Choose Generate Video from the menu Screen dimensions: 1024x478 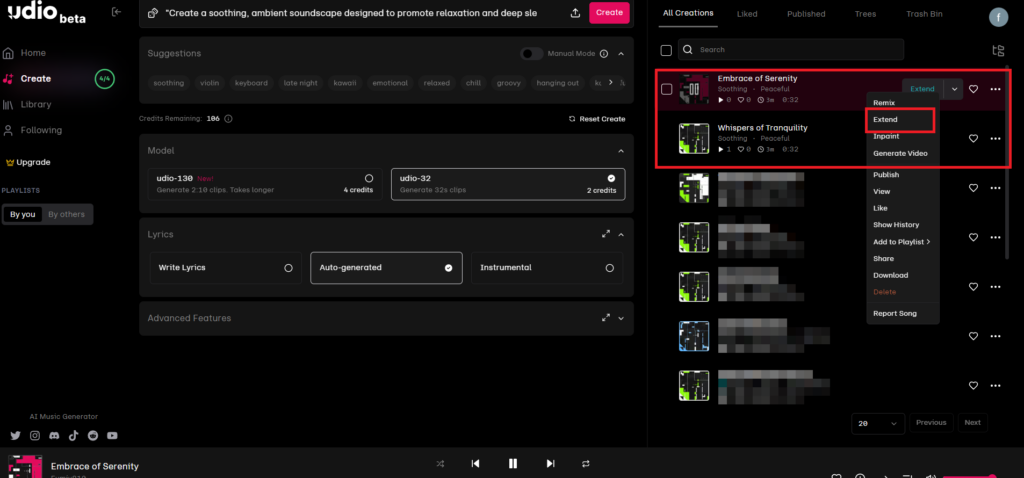pos(900,153)
